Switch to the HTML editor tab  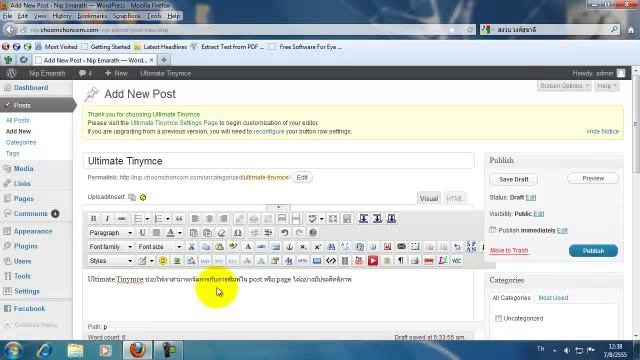(454, 198)
